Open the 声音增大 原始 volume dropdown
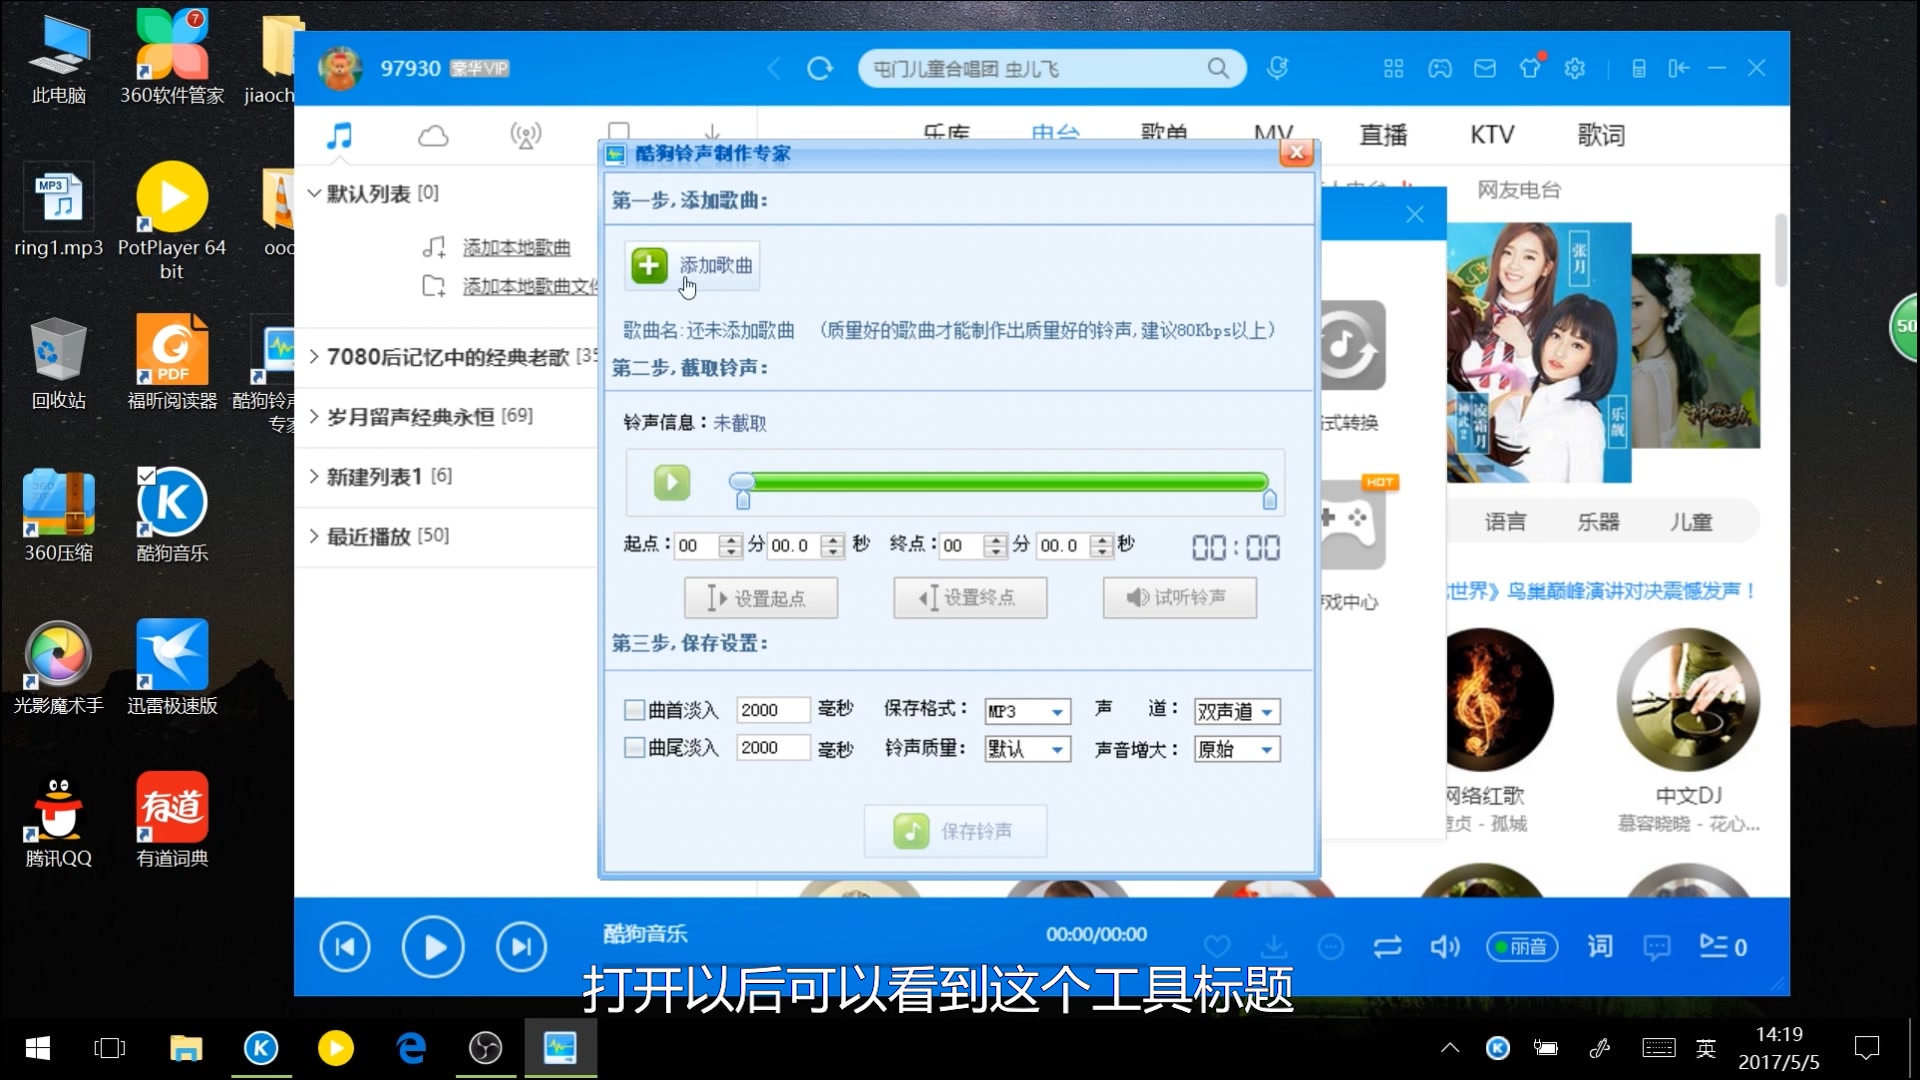This screenshot has height=1080, width=1920. pyautogui.click(x=1237, y=749)
